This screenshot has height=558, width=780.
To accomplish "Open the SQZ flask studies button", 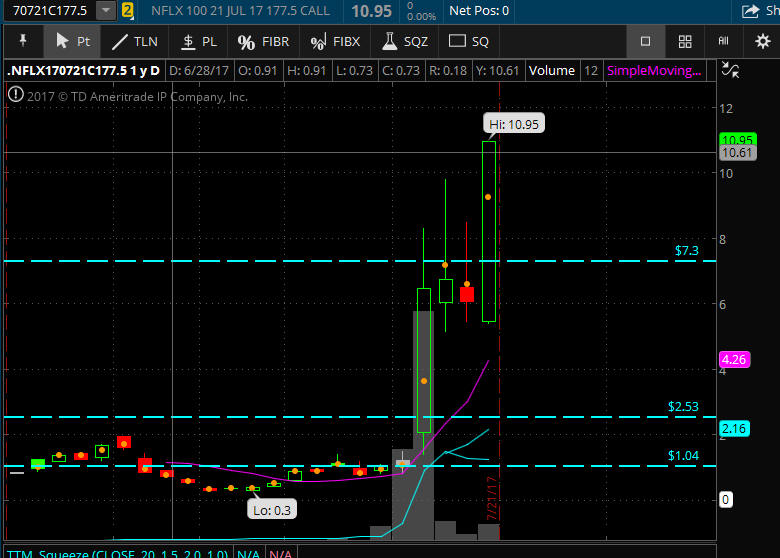I will coord(403,42).
